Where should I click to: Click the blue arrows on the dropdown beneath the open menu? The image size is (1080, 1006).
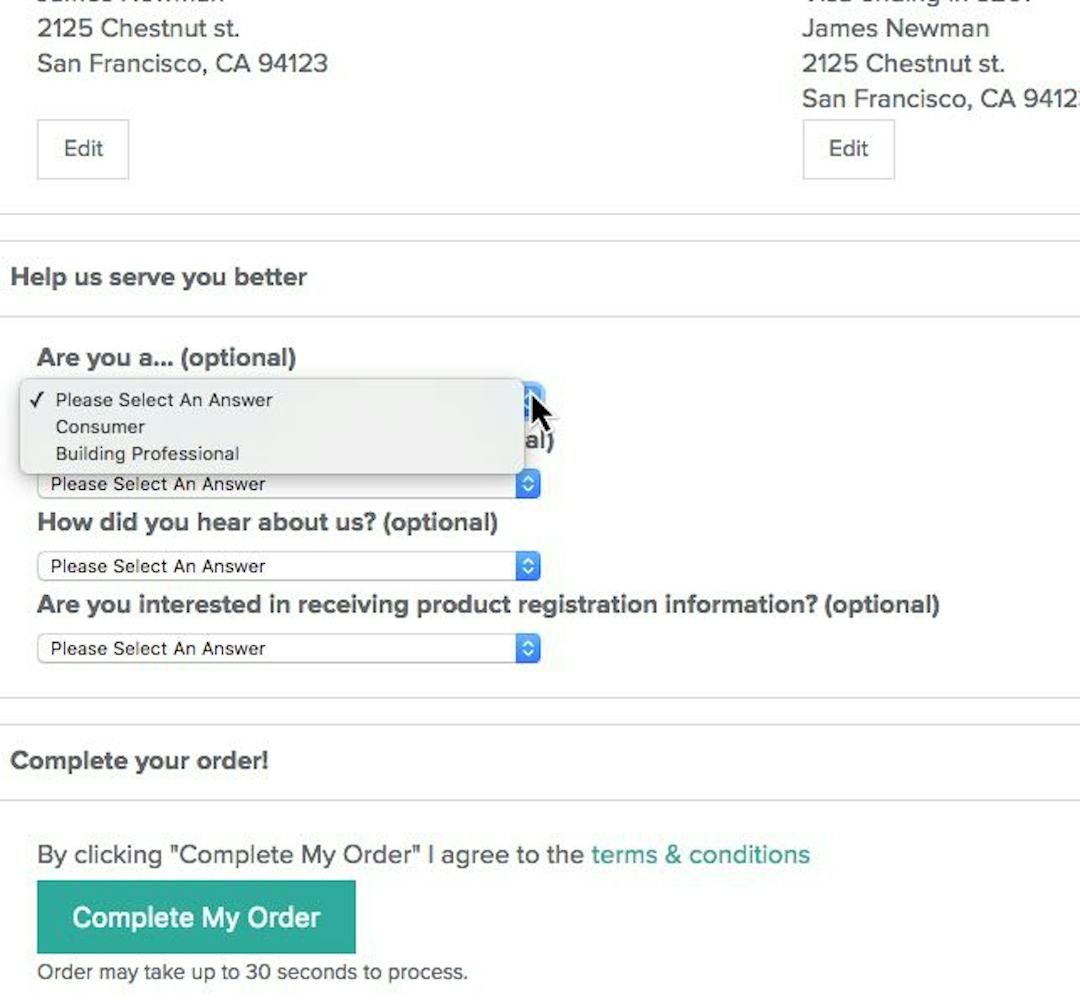(528, 485)
